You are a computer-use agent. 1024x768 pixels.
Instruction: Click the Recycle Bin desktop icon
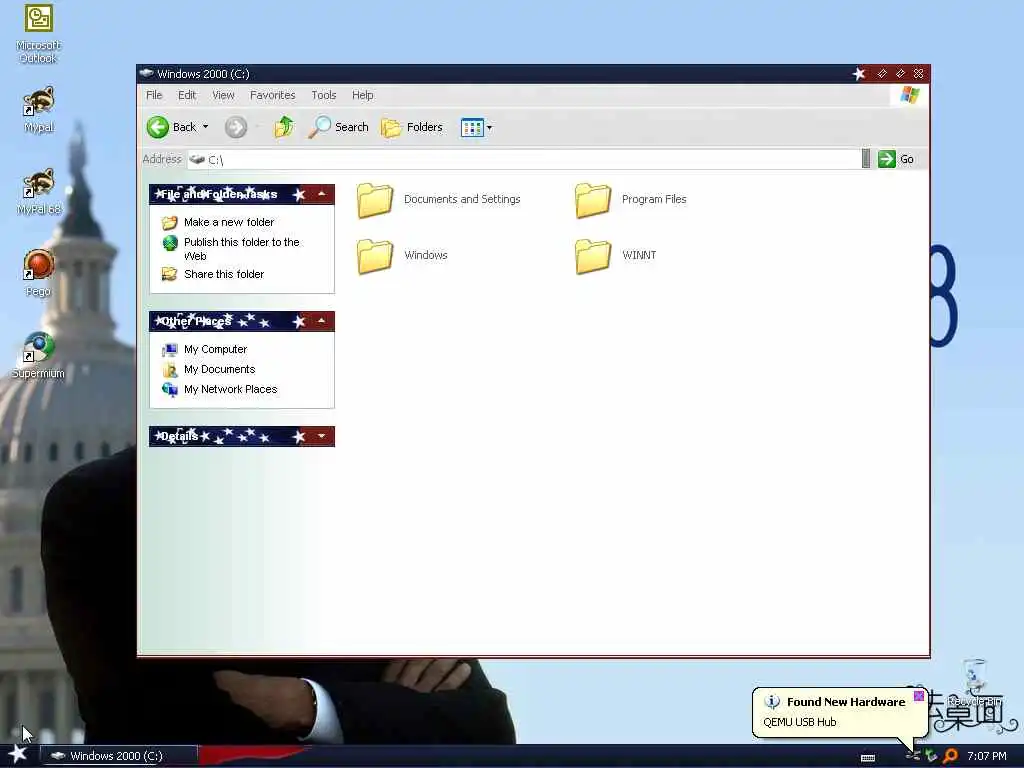pyautogui.click(x=975, y=682)
